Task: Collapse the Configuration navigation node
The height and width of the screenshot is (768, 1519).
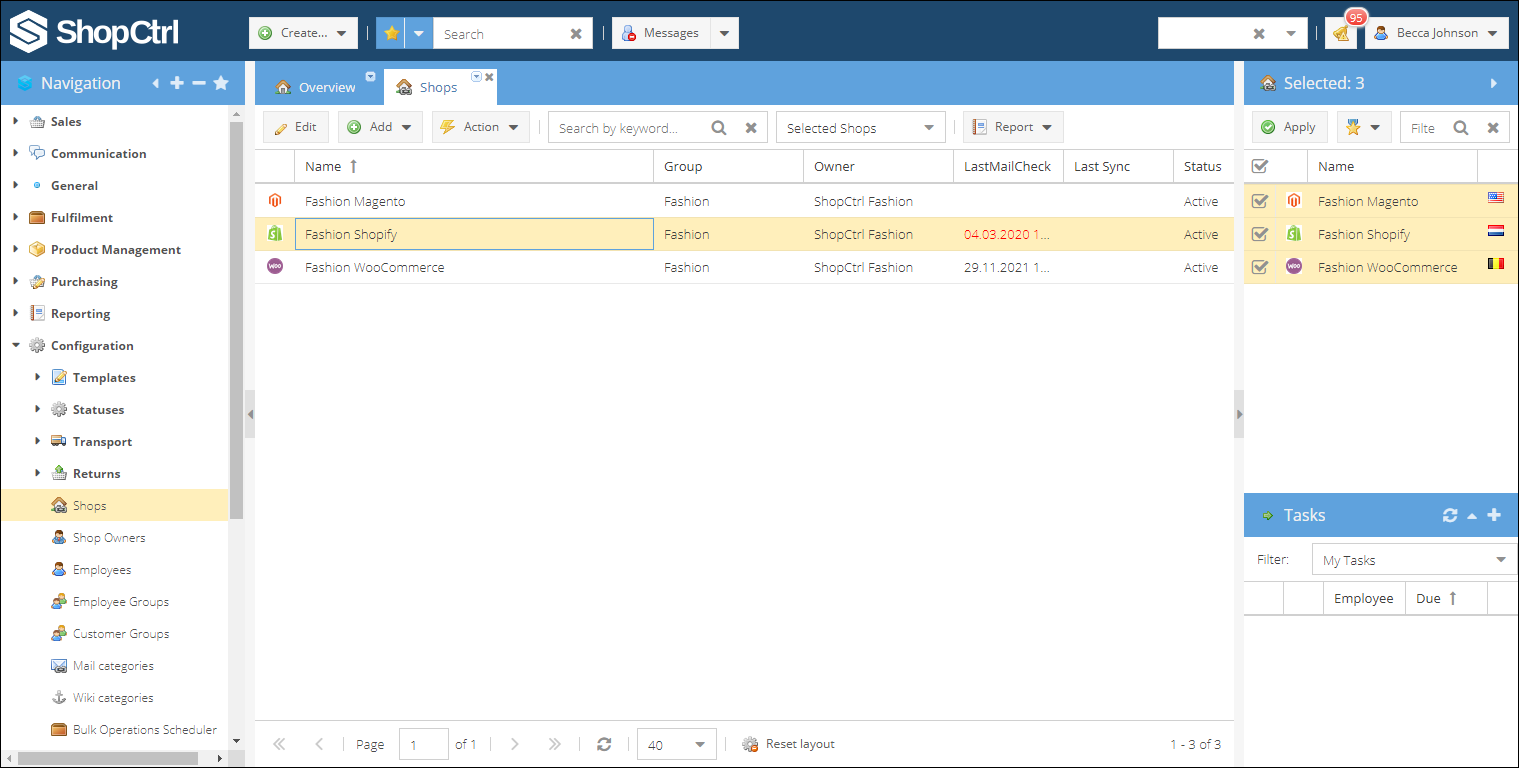Action: click(15, 345)
